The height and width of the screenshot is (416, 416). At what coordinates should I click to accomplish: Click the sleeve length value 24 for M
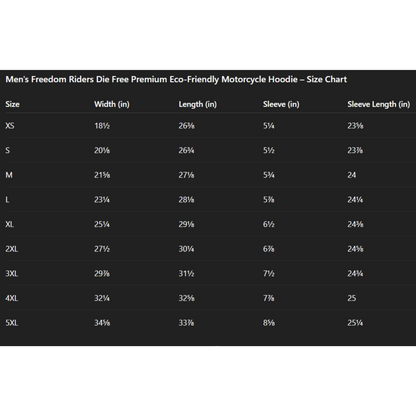coord(352,175)
